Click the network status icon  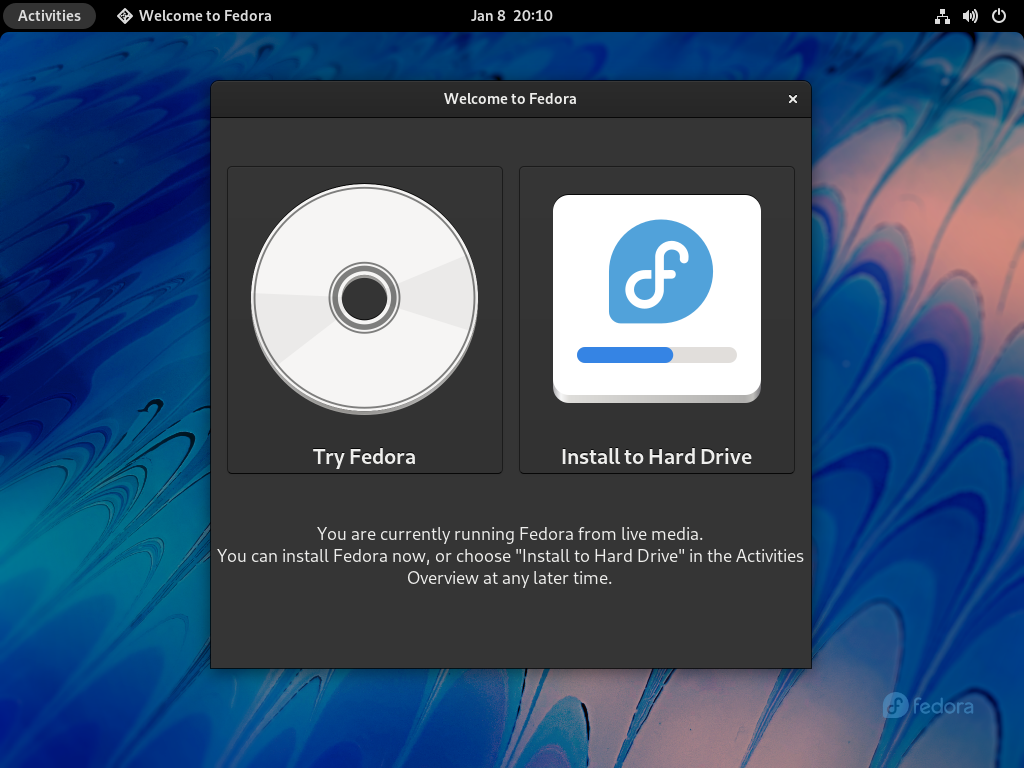[x=942, y=16]
